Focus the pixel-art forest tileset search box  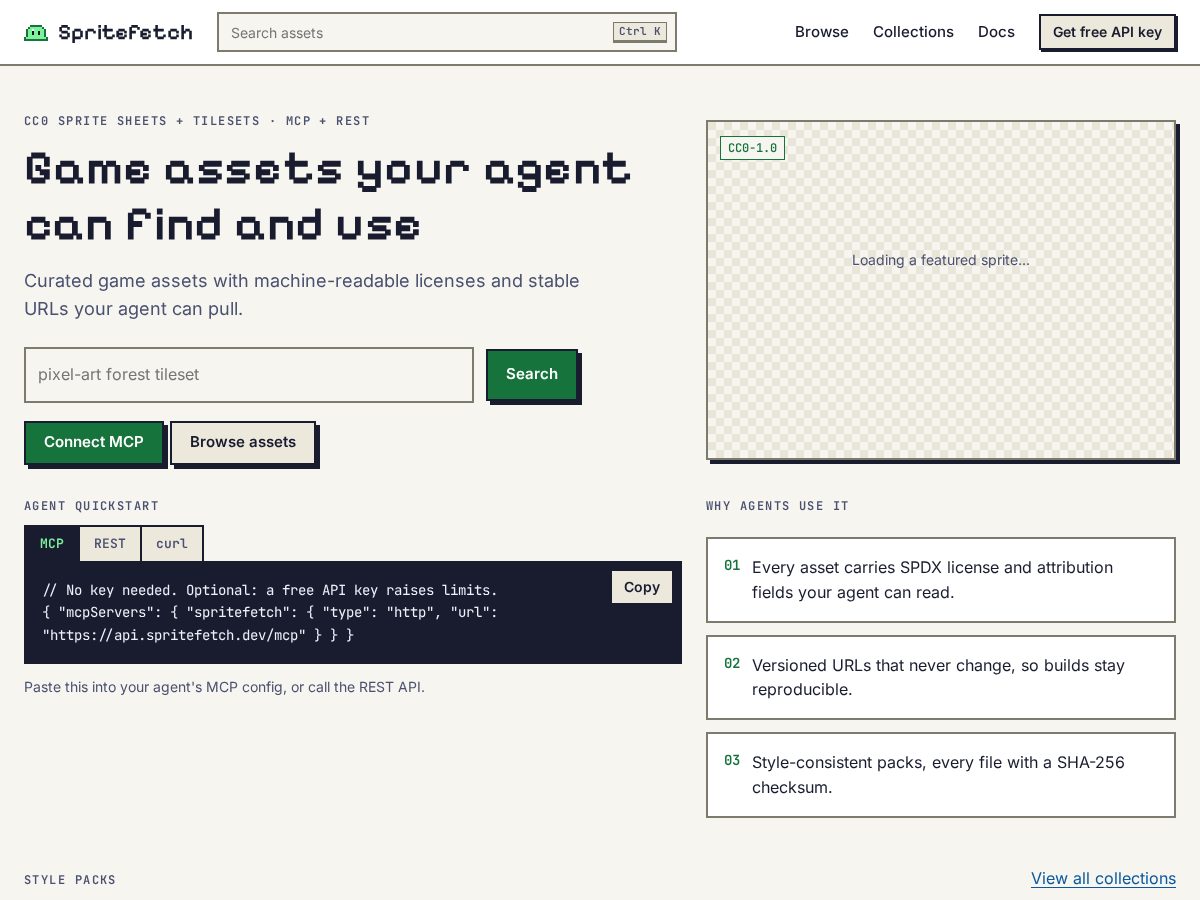coord(249,375)
